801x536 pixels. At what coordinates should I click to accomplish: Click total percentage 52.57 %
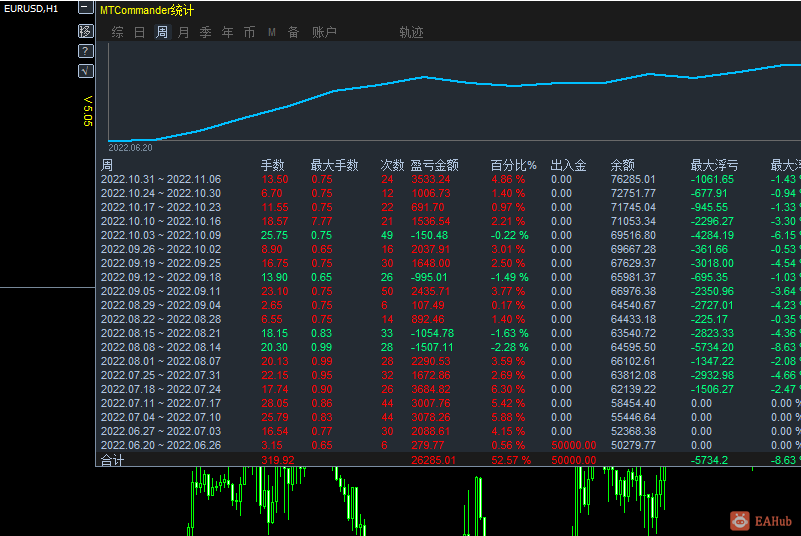click(511, 460)
